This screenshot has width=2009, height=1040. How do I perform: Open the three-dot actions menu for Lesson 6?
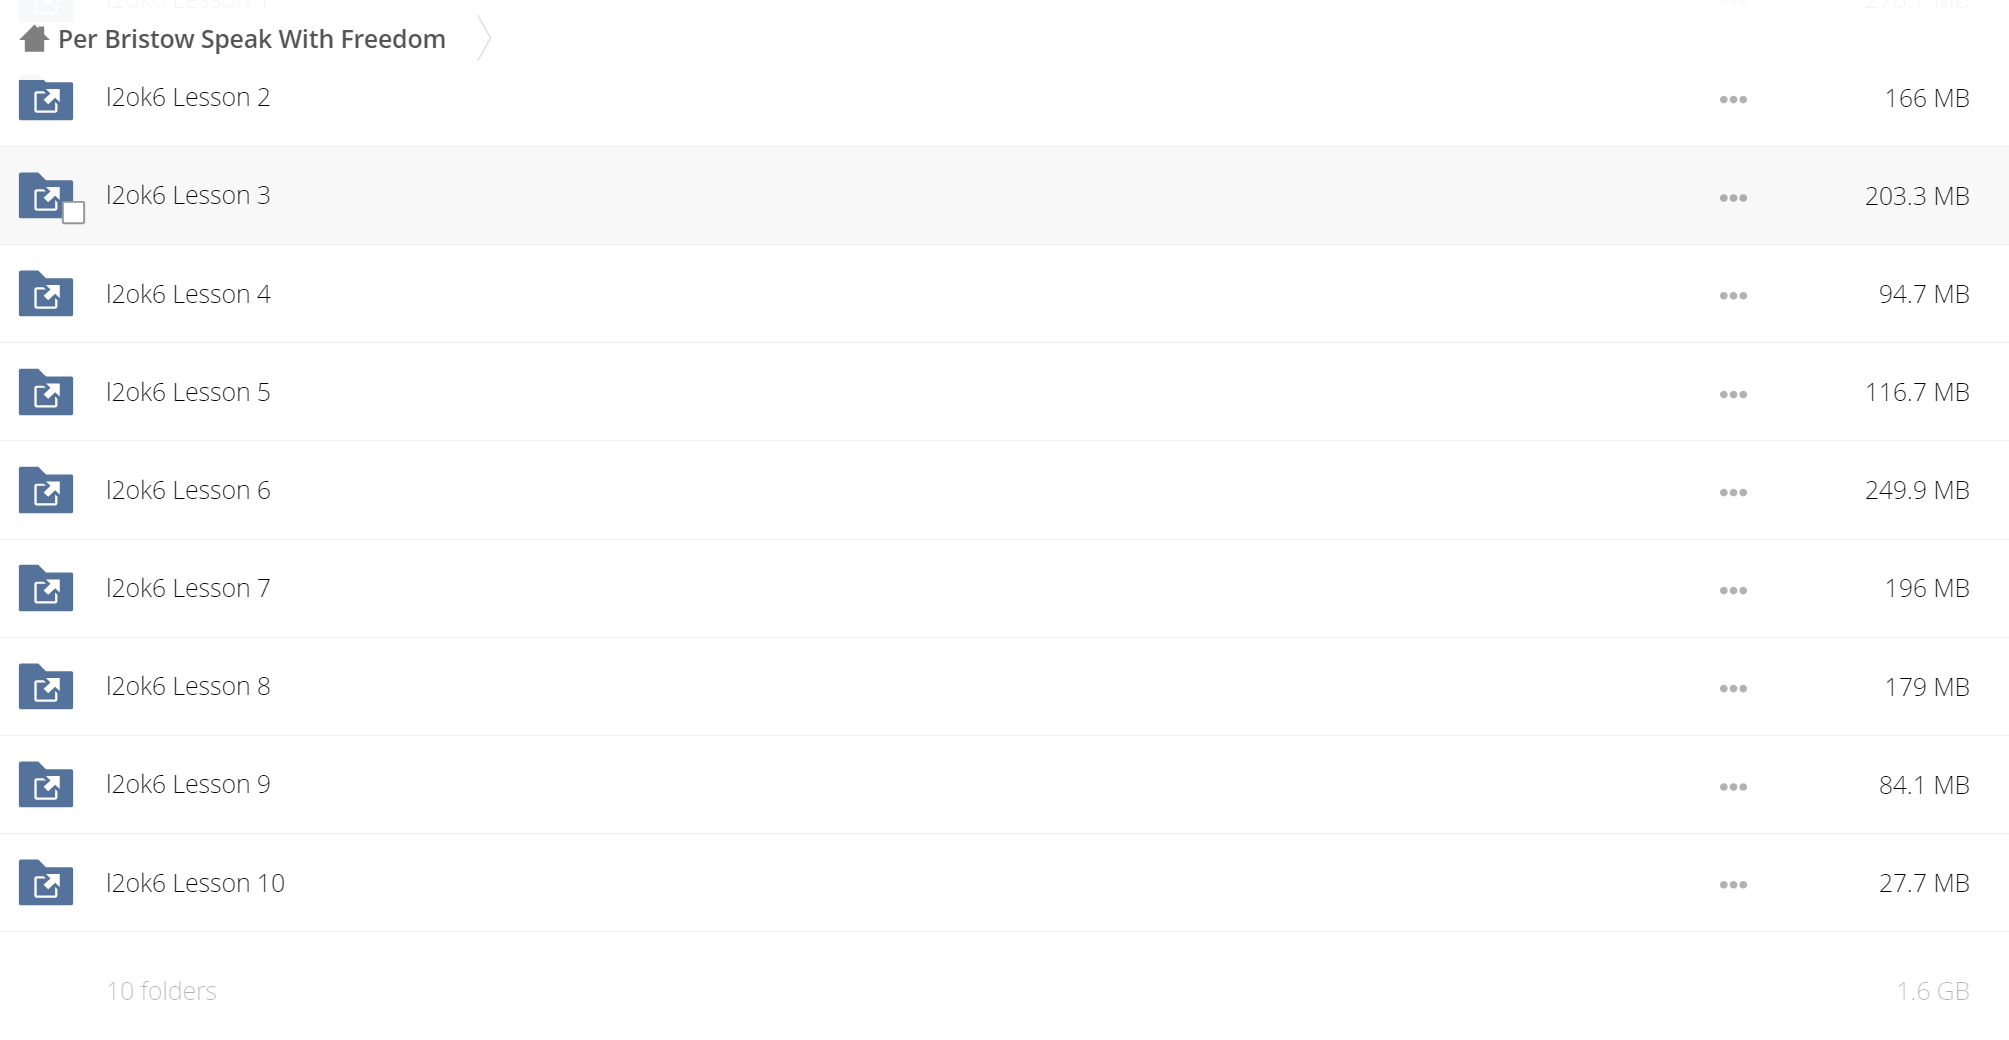(x=1733, y=492)
